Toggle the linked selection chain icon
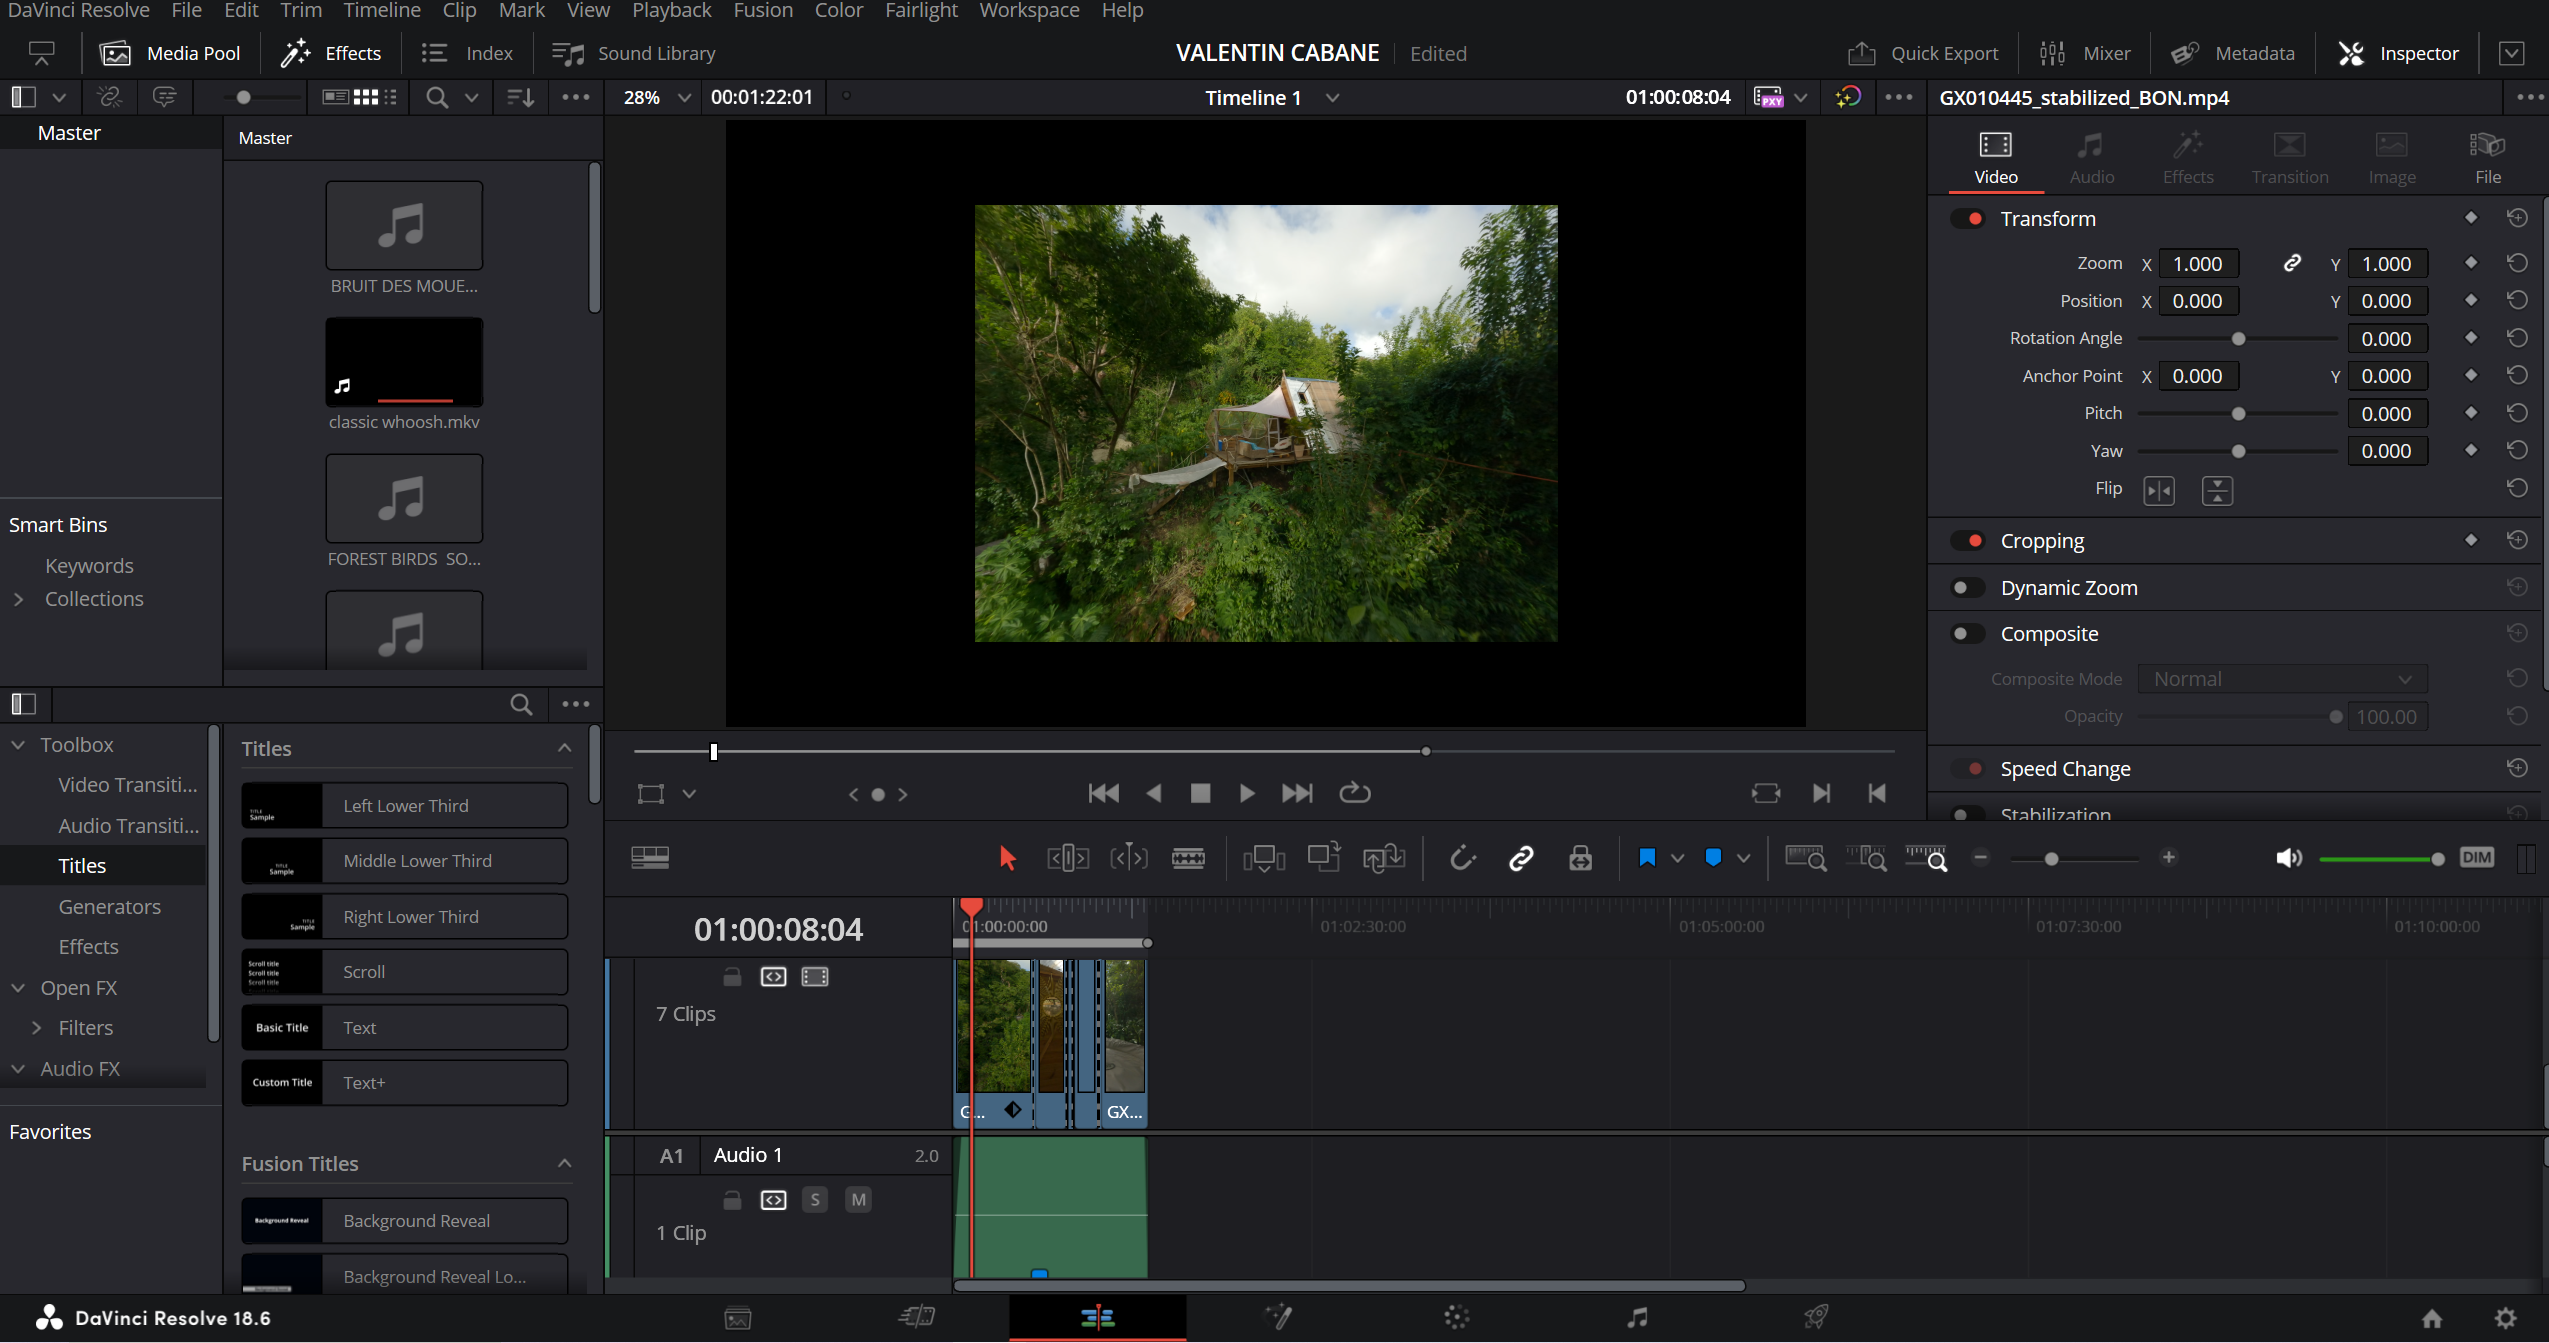 pos(1521,858)
